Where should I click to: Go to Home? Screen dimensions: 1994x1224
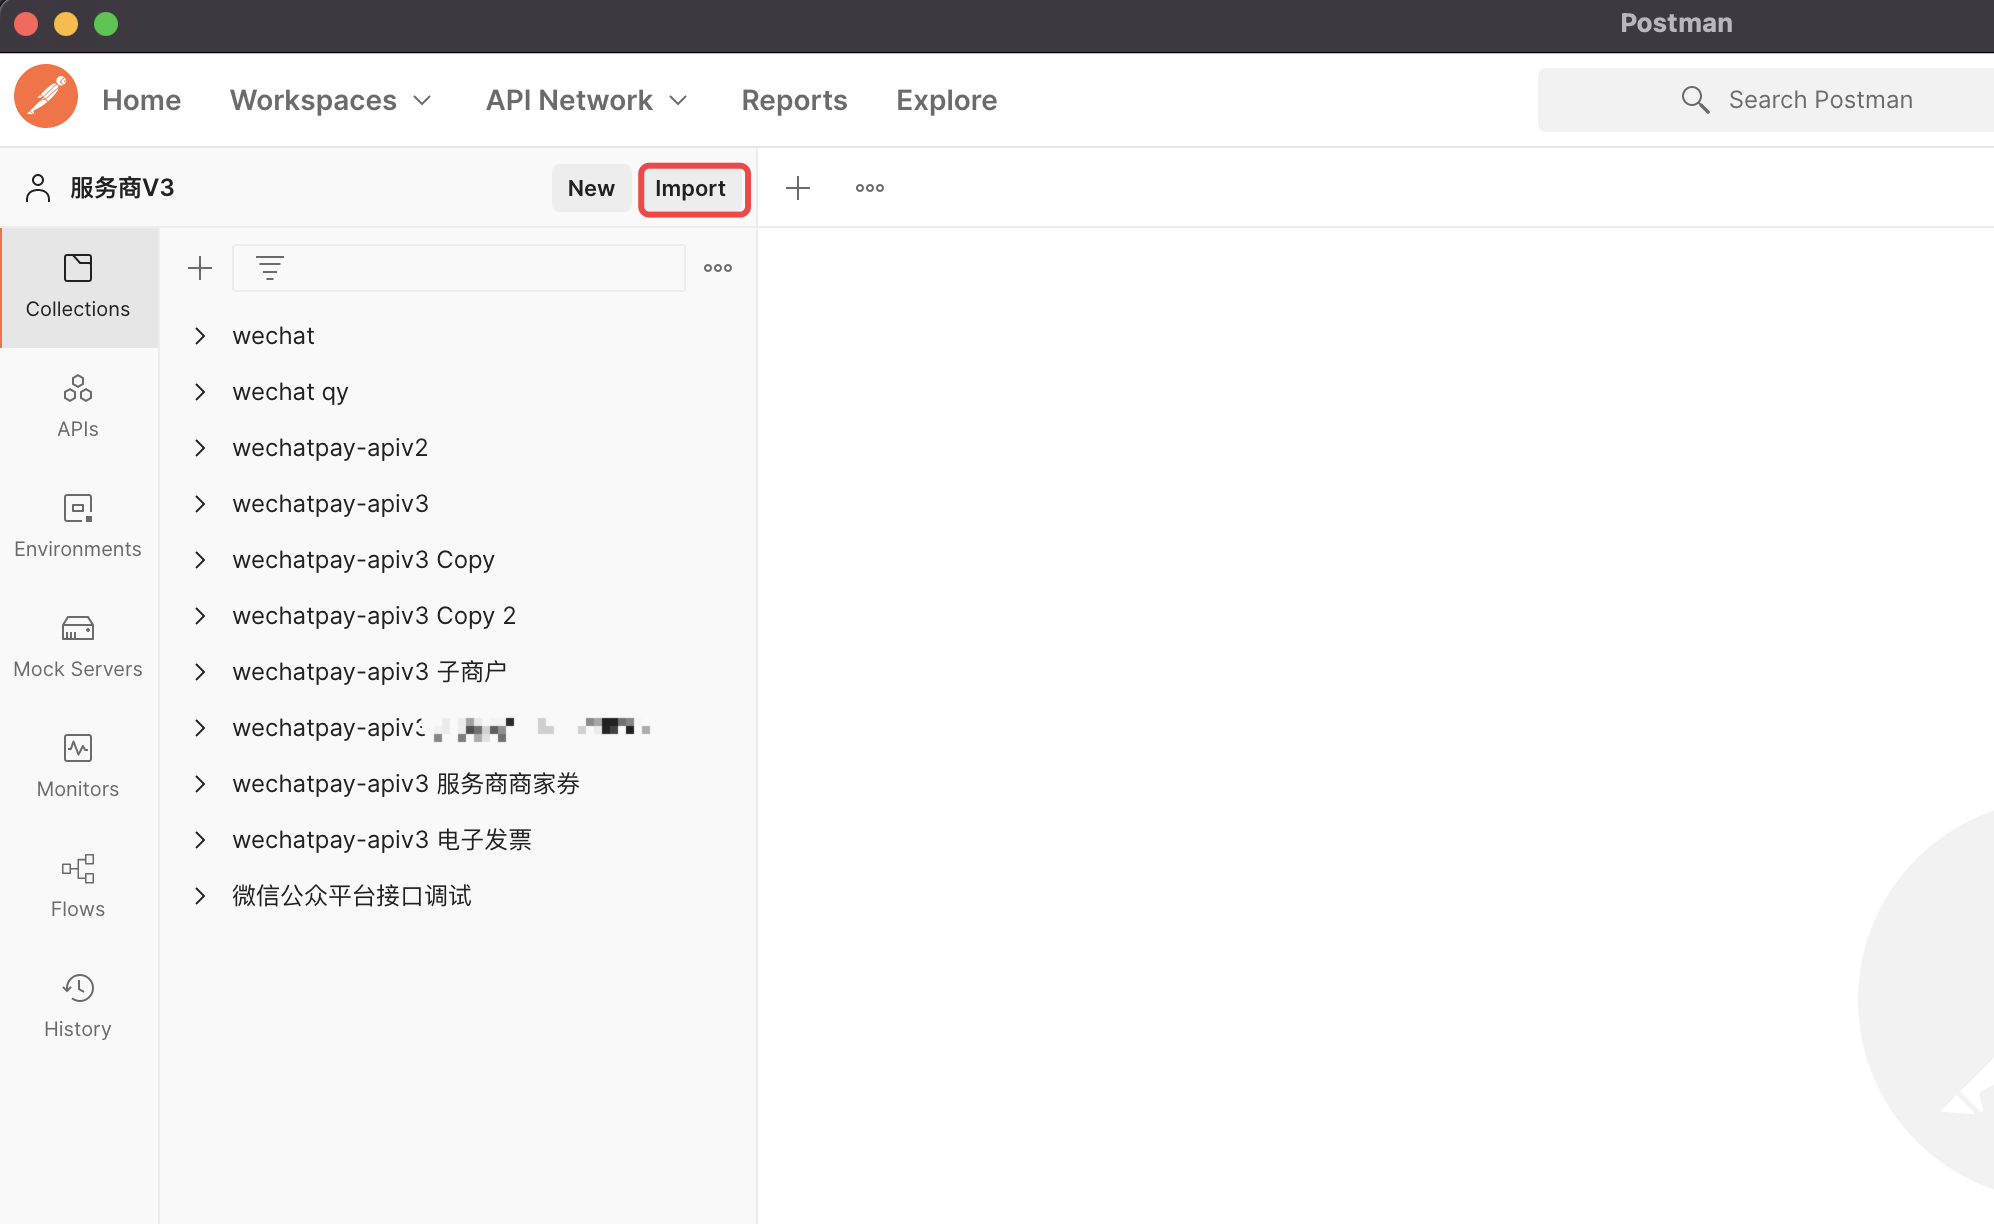pyautogui.click(x=141, y=100)
